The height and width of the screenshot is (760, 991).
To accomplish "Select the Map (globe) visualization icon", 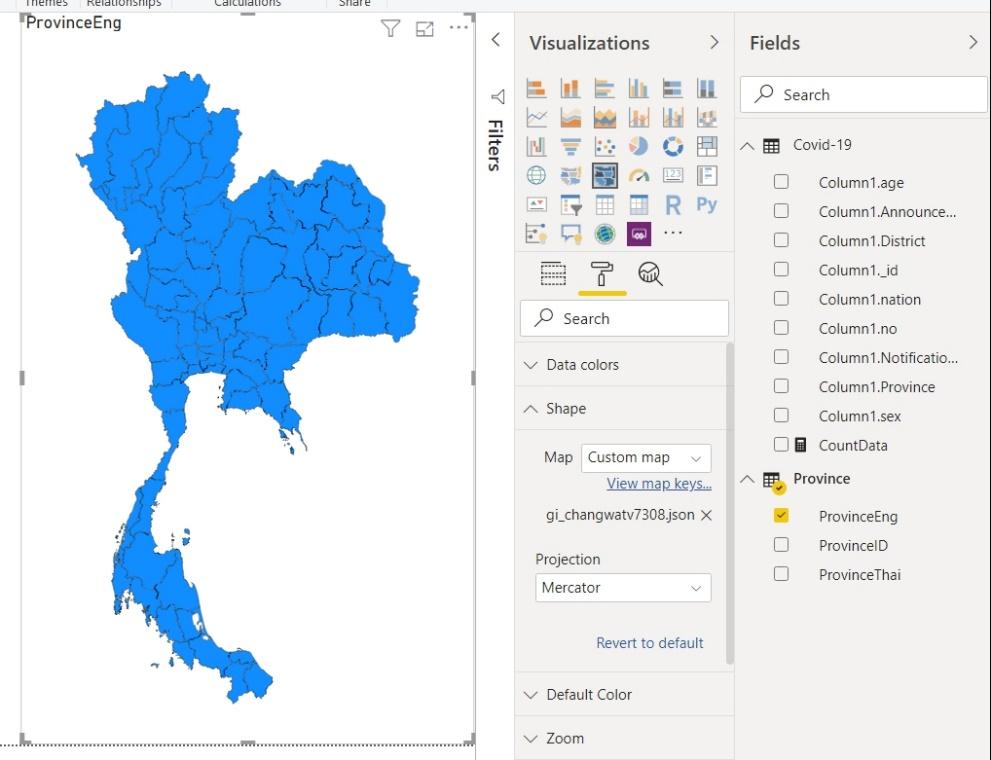I will click(536, 175).
